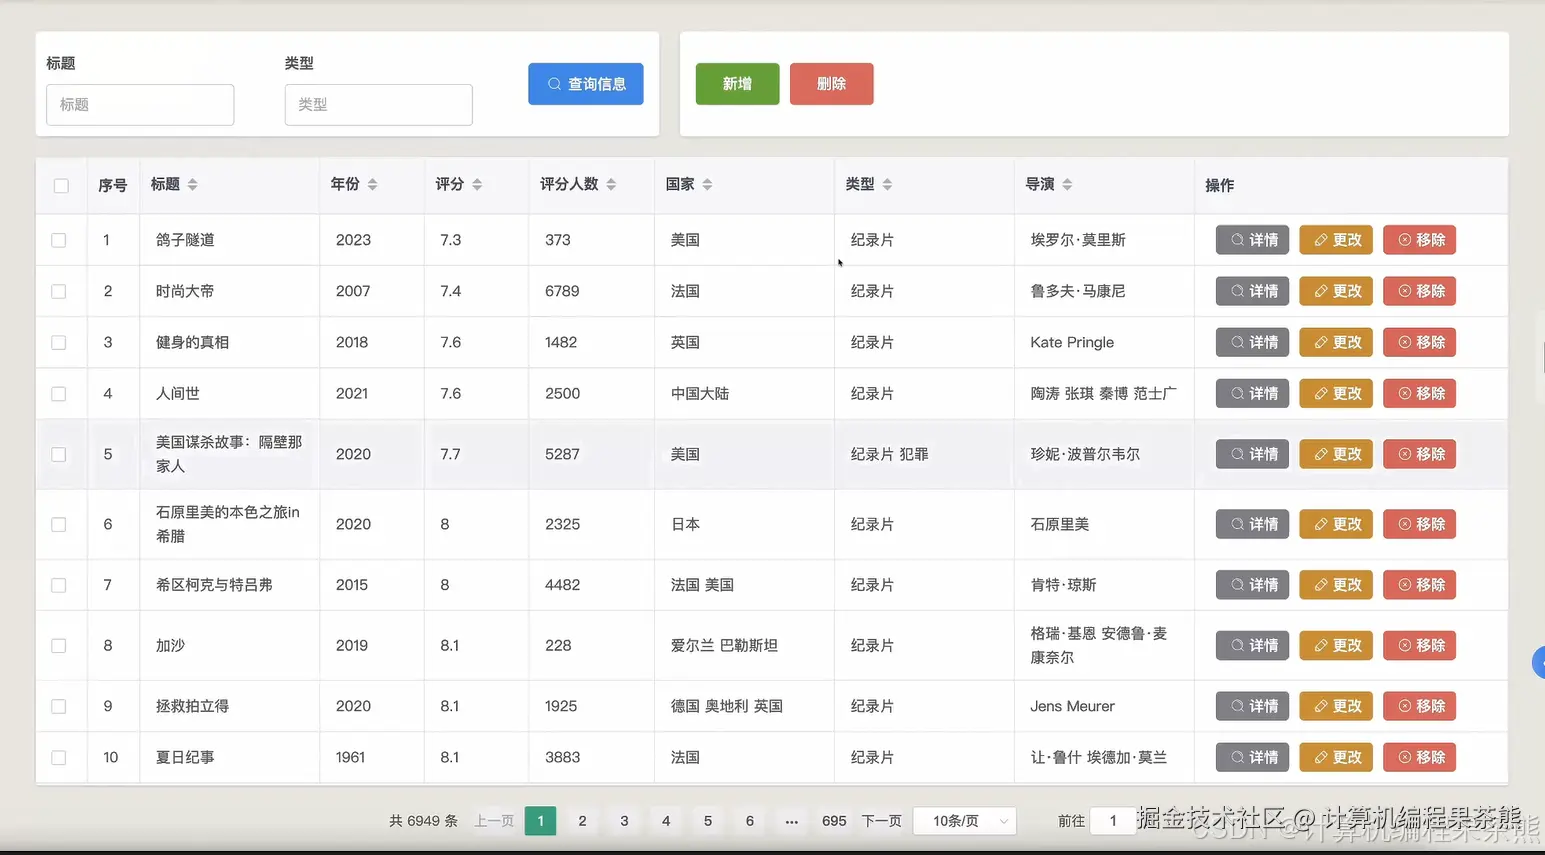Sort table by 国家 column arrows
The height and width of the screenshot is (855, 1545).
click(x=707, y=184)
